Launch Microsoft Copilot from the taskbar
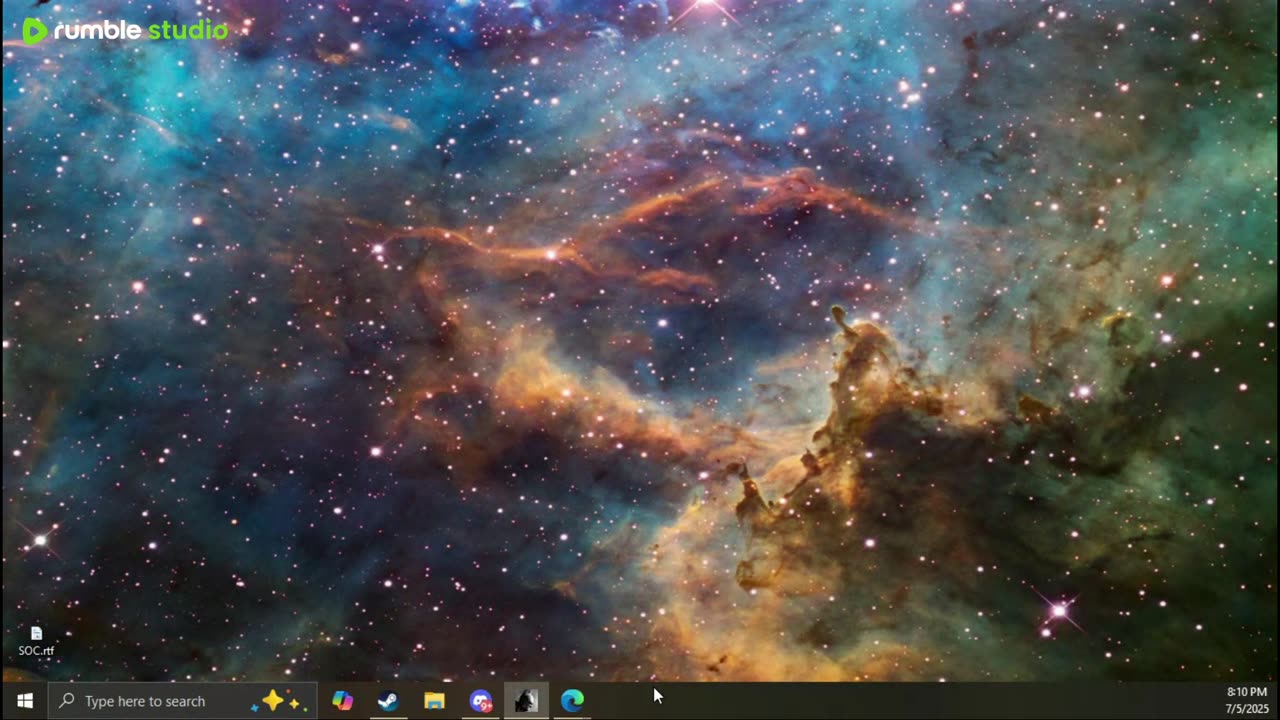This screenshot has width=1280, height=720. point(343,701)
